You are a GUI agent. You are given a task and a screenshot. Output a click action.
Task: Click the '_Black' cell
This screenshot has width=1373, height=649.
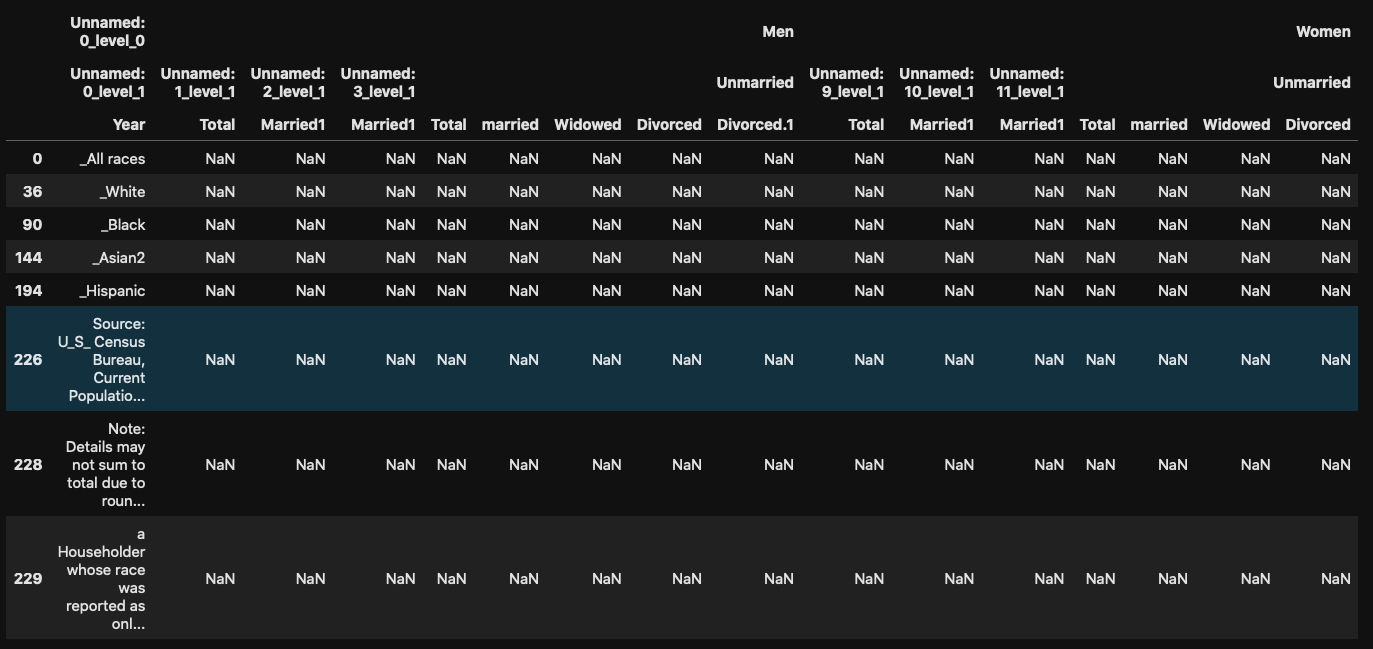click(123, 224)
